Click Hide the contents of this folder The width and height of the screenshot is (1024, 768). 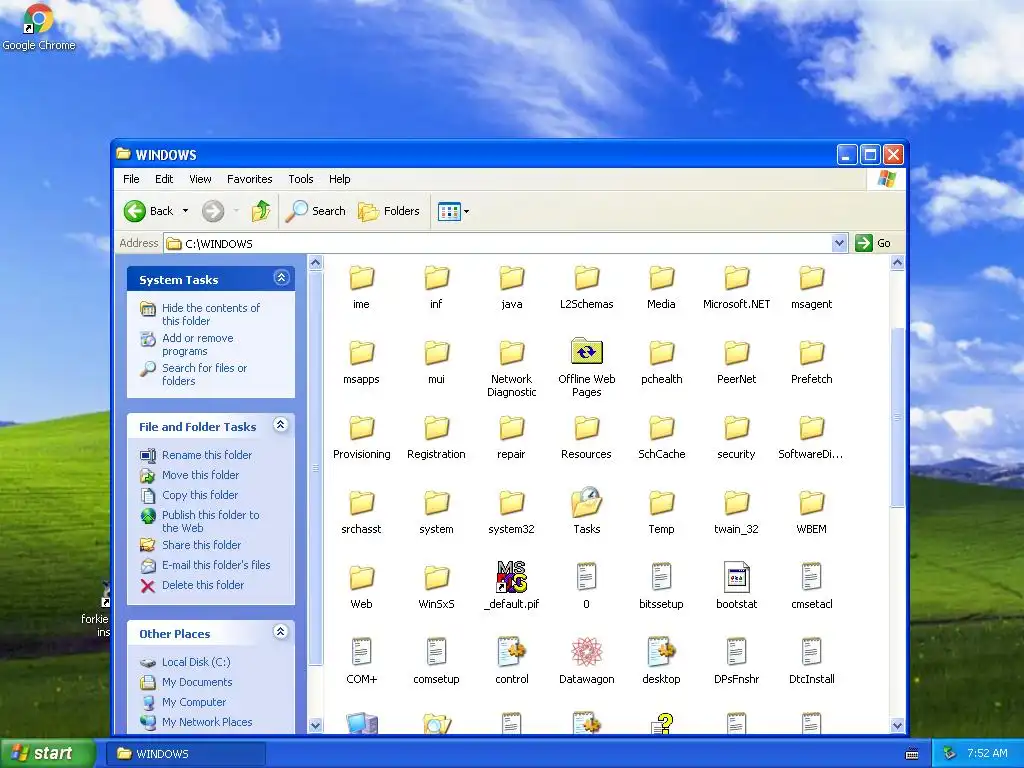210,314
